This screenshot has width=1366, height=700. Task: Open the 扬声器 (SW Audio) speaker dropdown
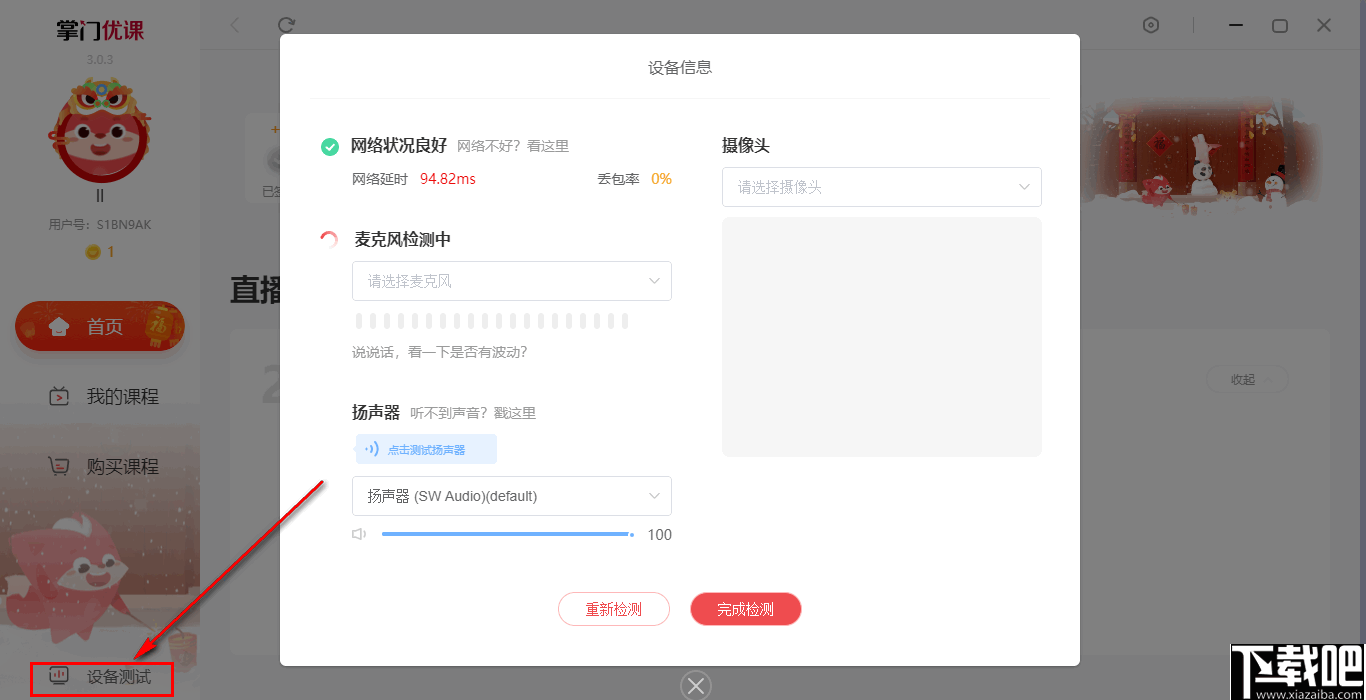(511, 496)
